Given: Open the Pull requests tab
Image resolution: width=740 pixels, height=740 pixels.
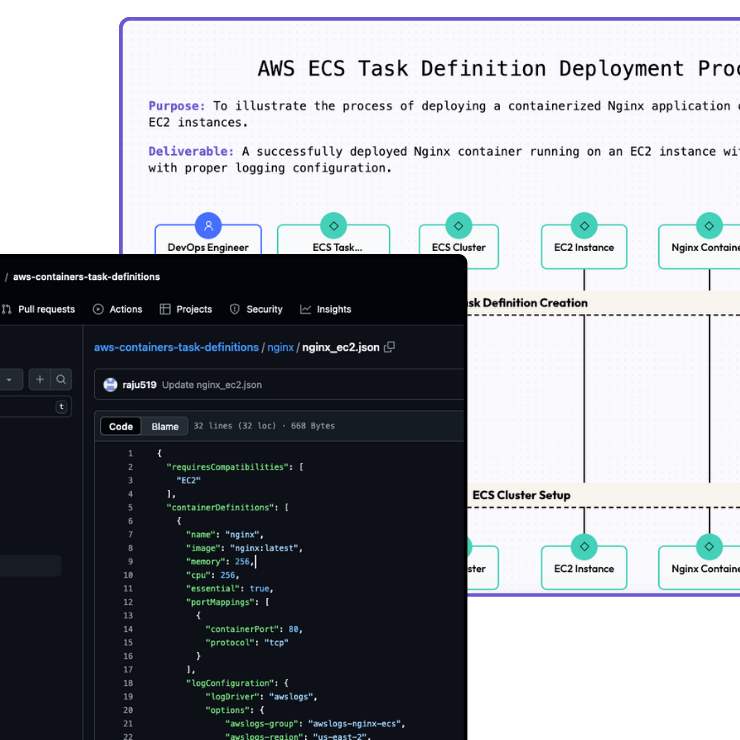Looking at the screenshot, I should [x=38, y=309].
